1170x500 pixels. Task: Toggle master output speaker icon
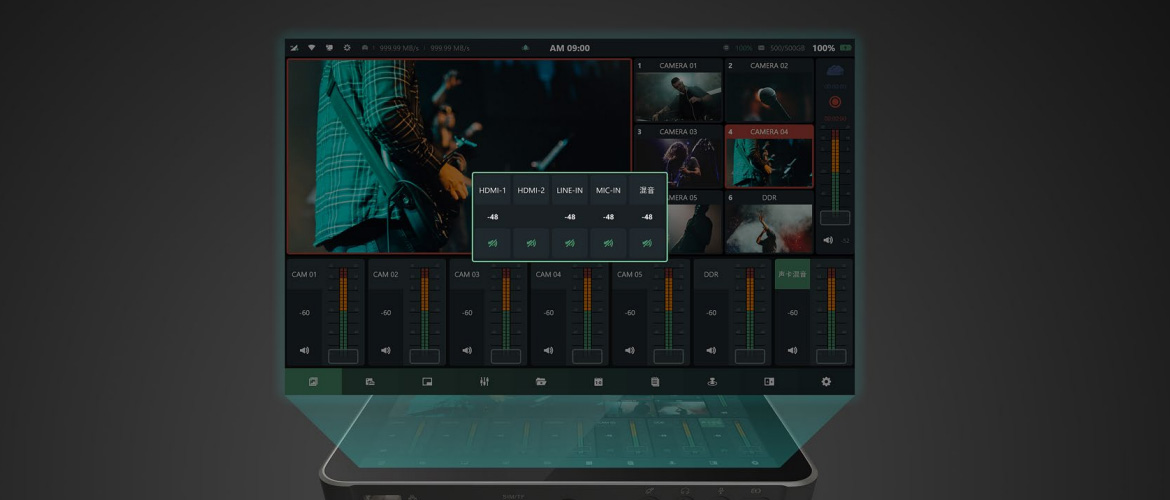(x=828, y=240)
